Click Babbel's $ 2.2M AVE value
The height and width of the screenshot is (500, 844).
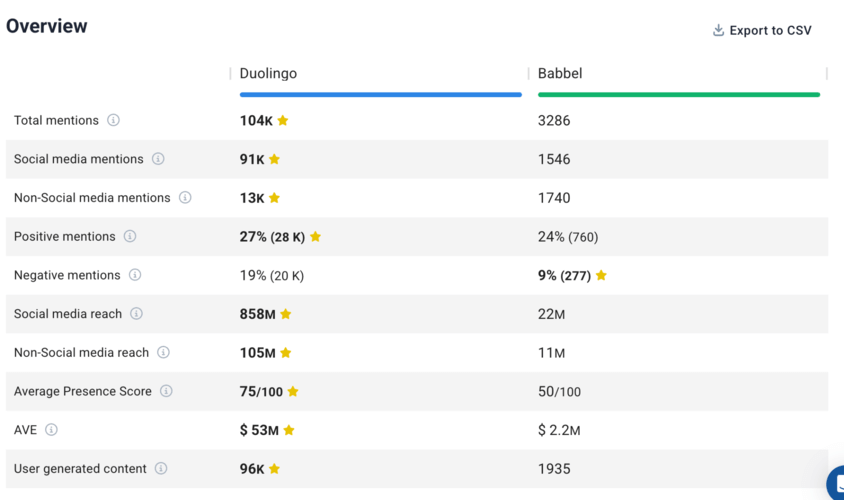click(559, 430)
